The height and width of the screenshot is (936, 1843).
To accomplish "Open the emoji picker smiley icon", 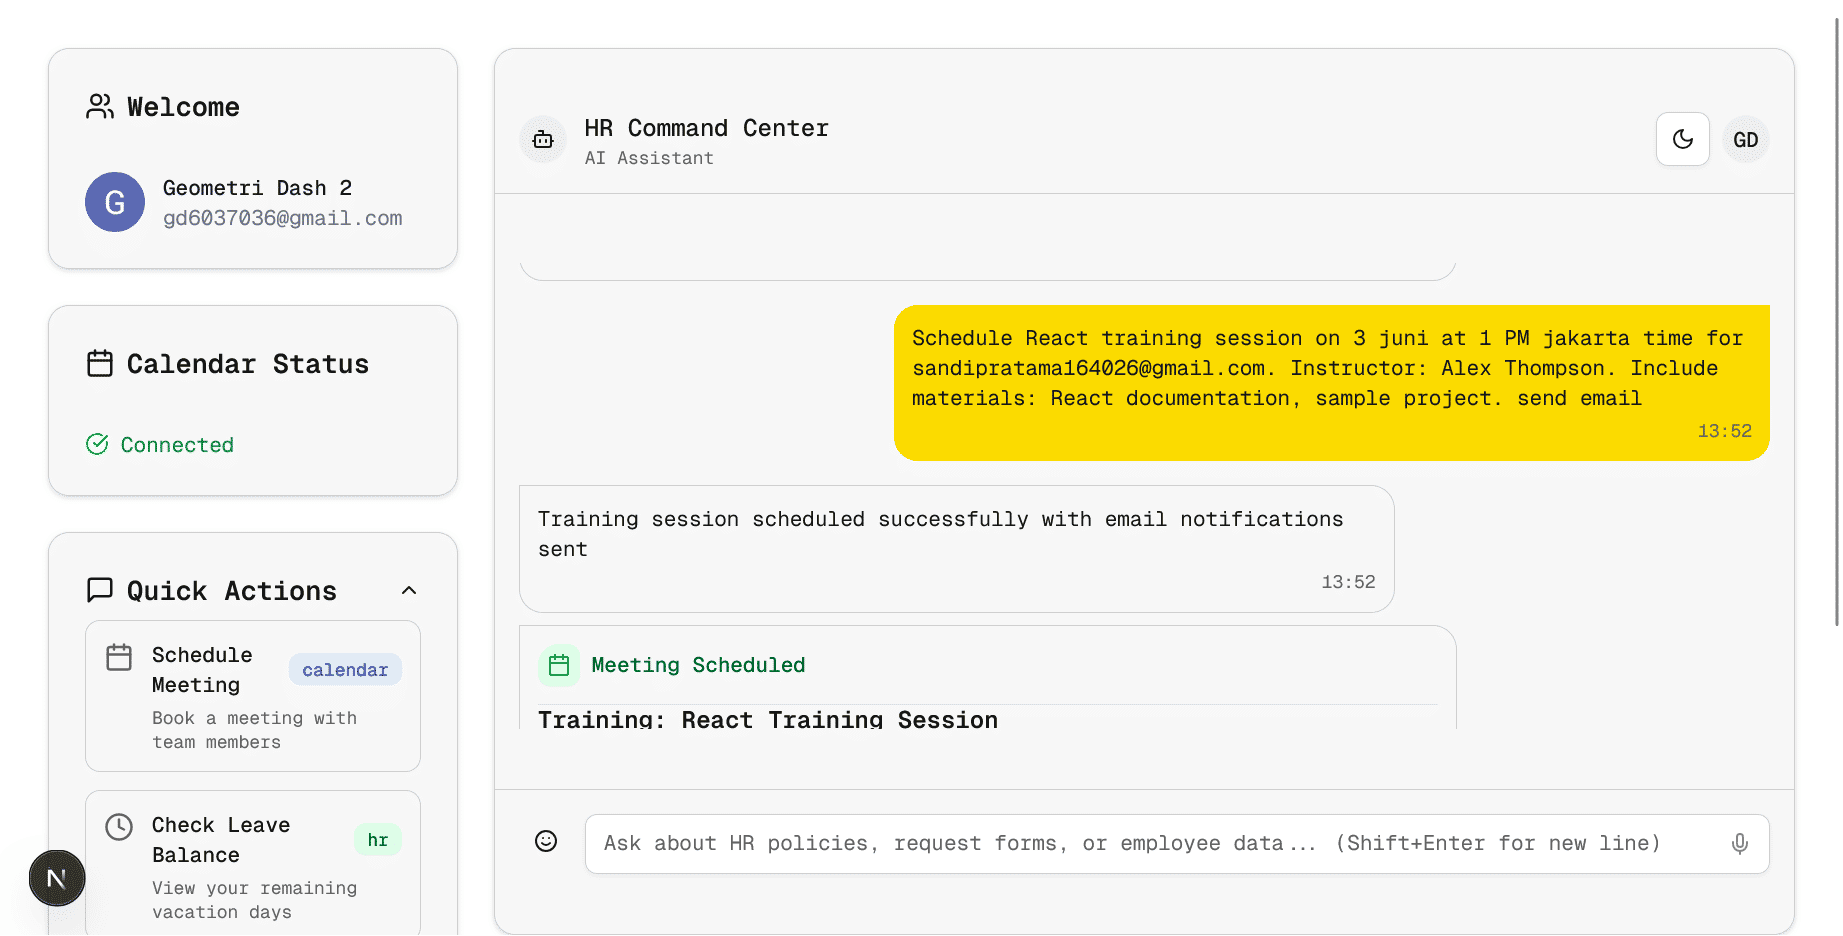I will [546, 841].
